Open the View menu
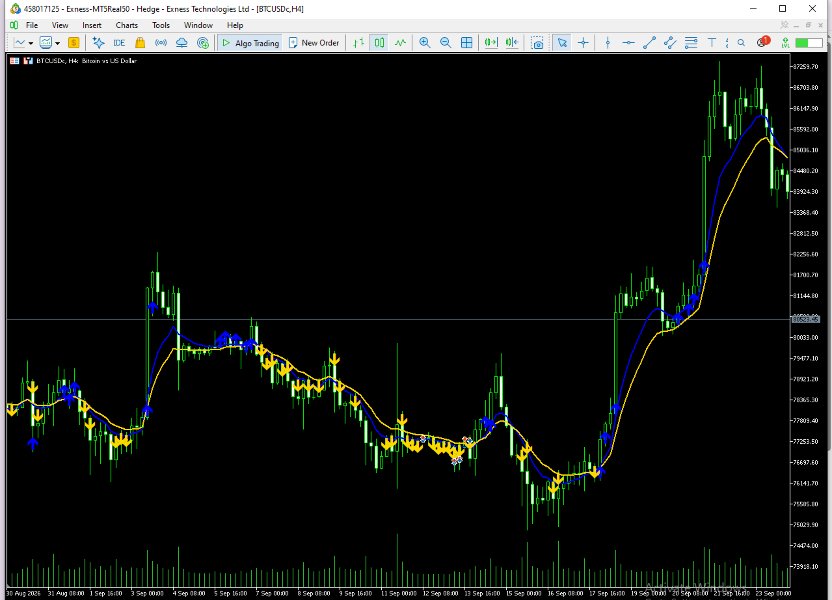Image resolution: width=832 pixels, height=600 pixels. click(60, 25)
